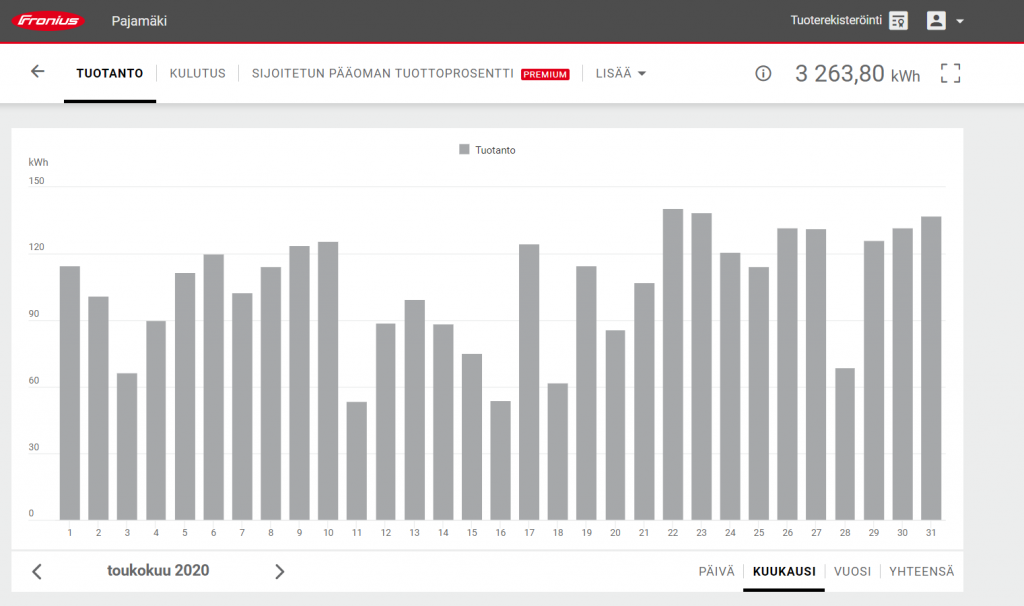Click the info circle icon

tap(763, 73)
